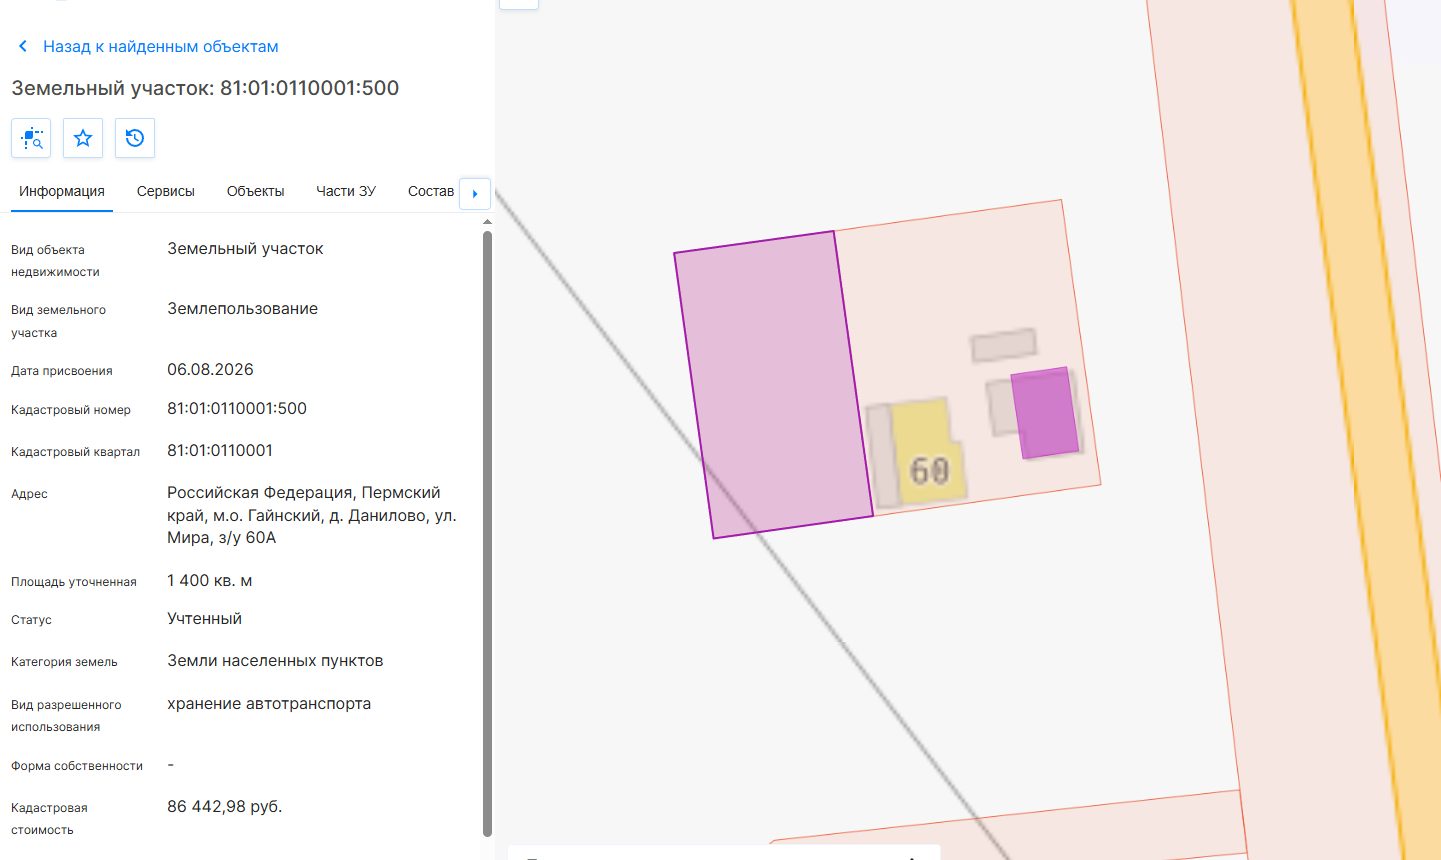Open the Состав tab
Screen dimensions: 1441x860
pos(431,191)
